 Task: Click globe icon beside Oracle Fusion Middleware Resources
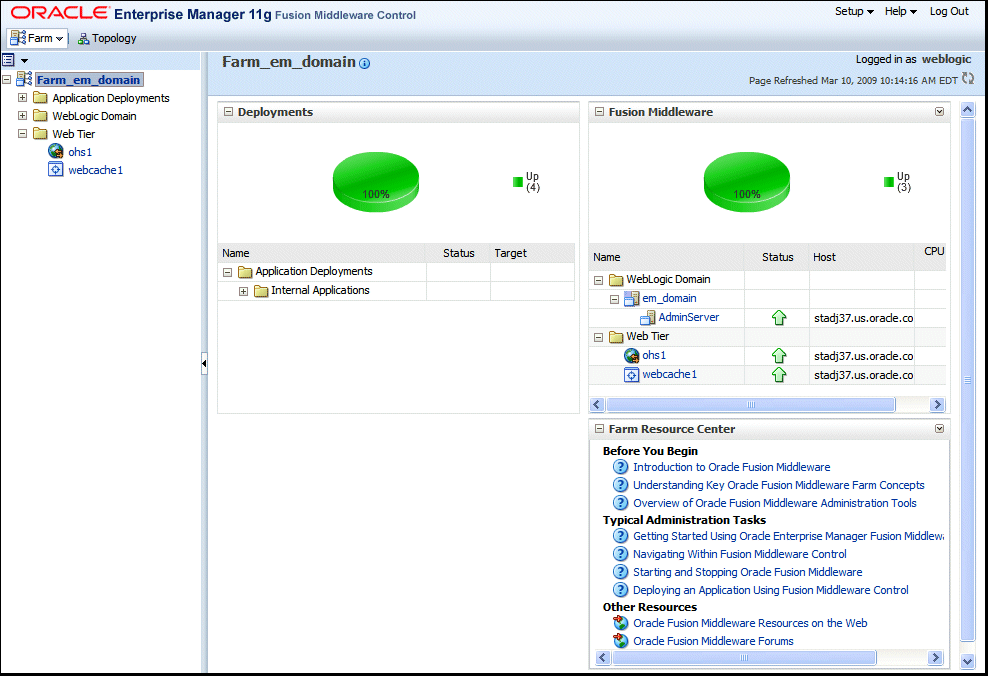[621, 622]
